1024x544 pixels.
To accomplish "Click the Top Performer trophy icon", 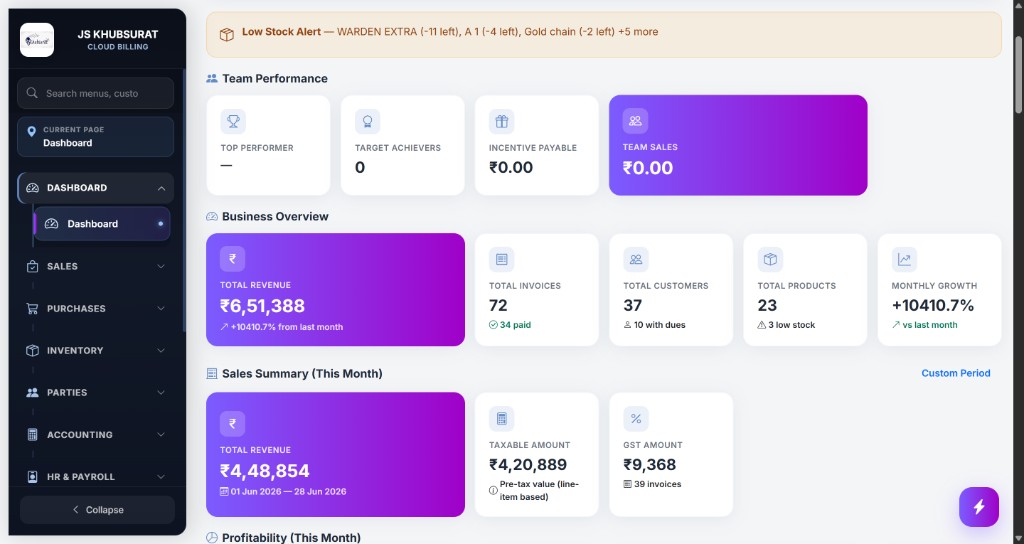I will click(x=233, y=121).
